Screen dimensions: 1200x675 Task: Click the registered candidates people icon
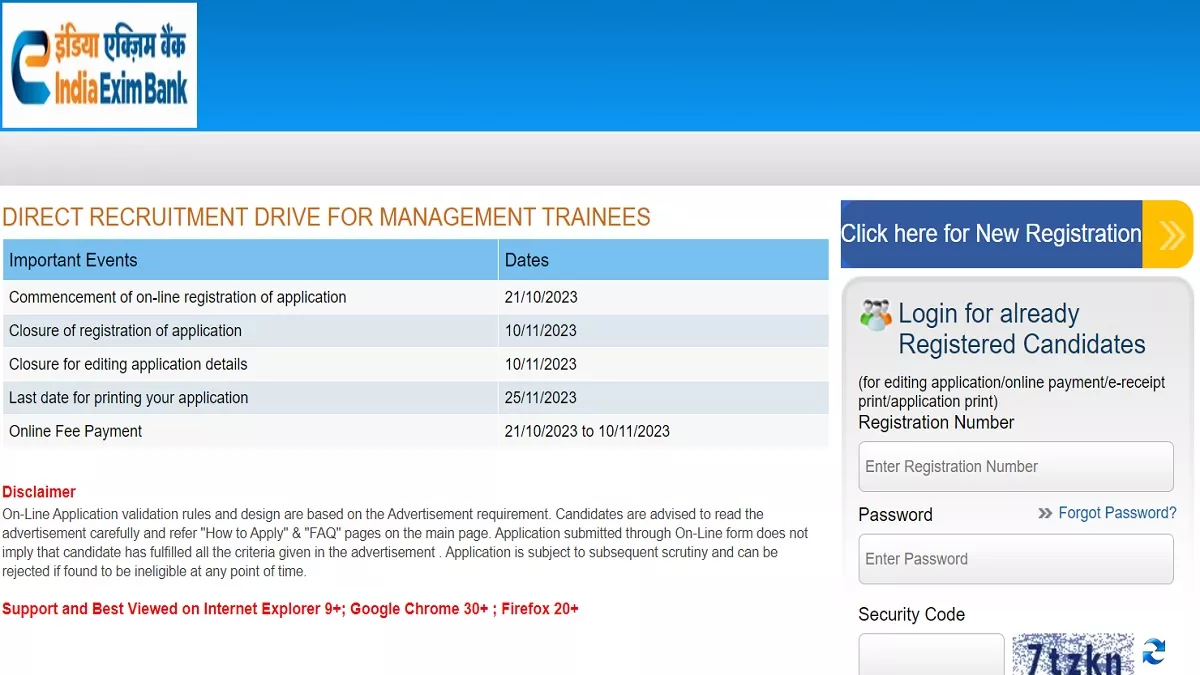pyautogui.click(x=875, y=315)
